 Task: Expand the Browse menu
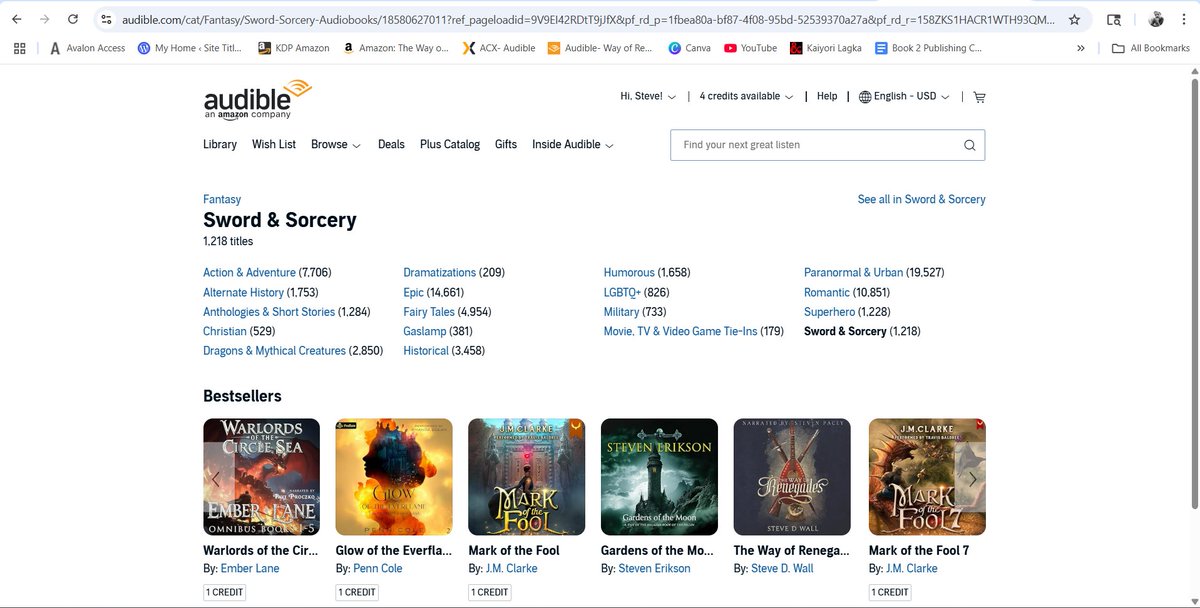(336, 144)
